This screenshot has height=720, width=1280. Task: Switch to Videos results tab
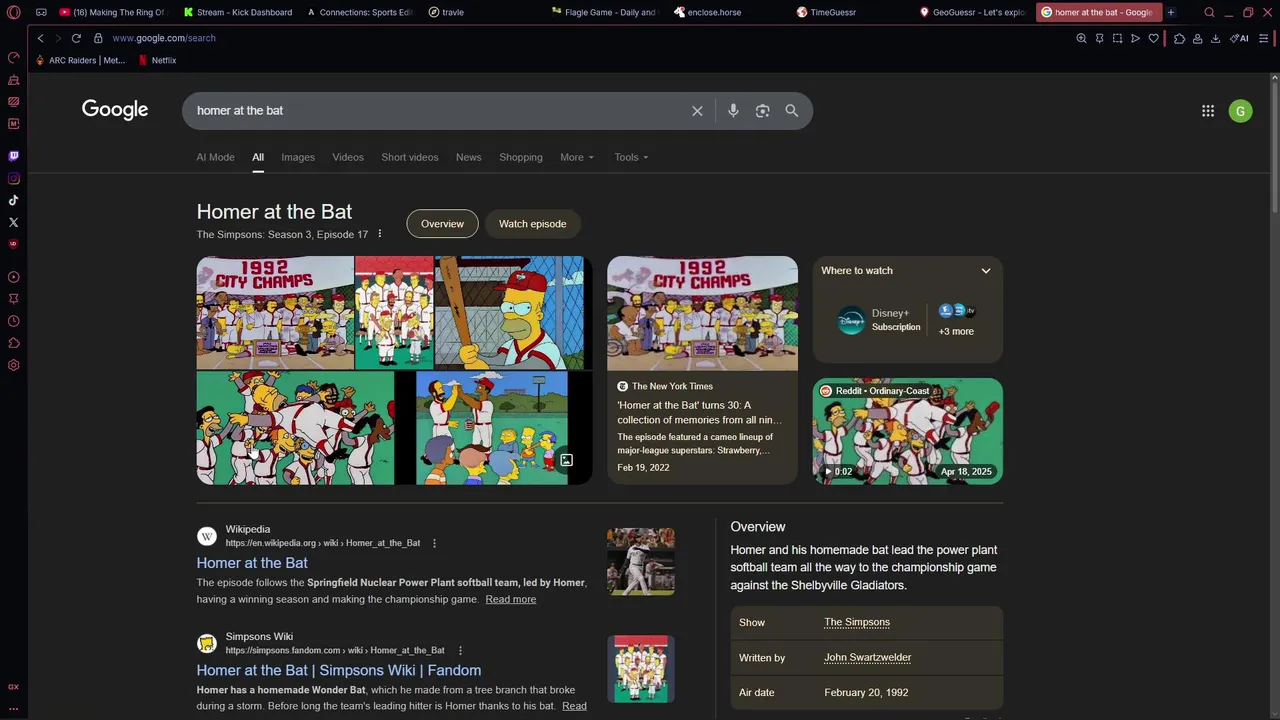[x=348, y=157]
